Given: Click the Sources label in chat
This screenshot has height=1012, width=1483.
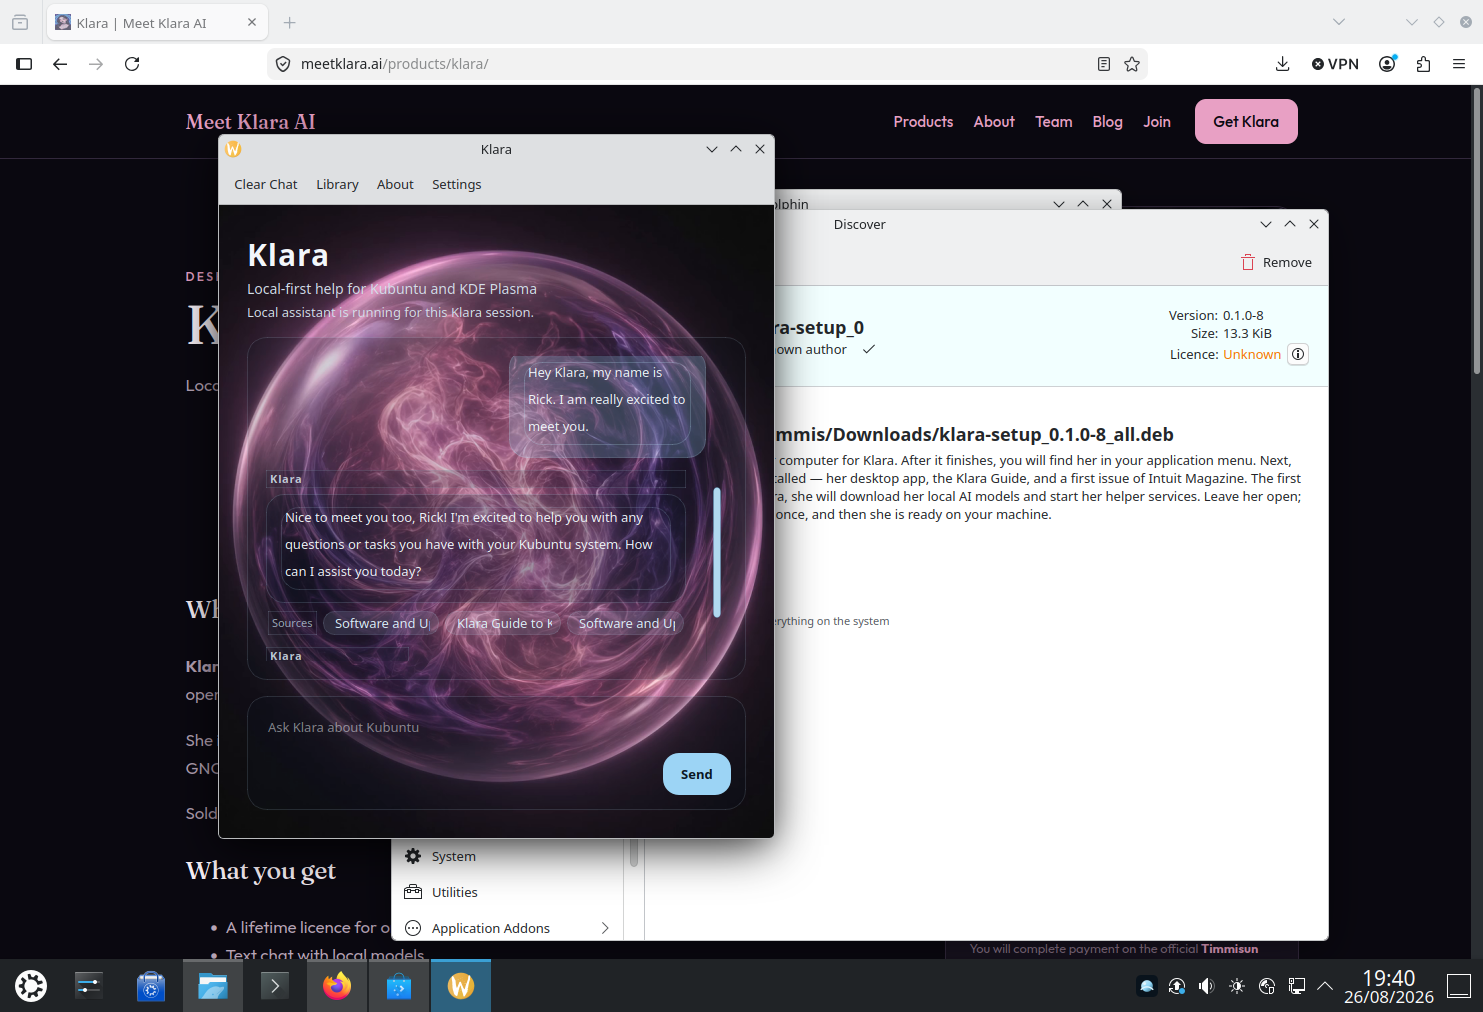Looking at the screenshot, I should [292, 623].
